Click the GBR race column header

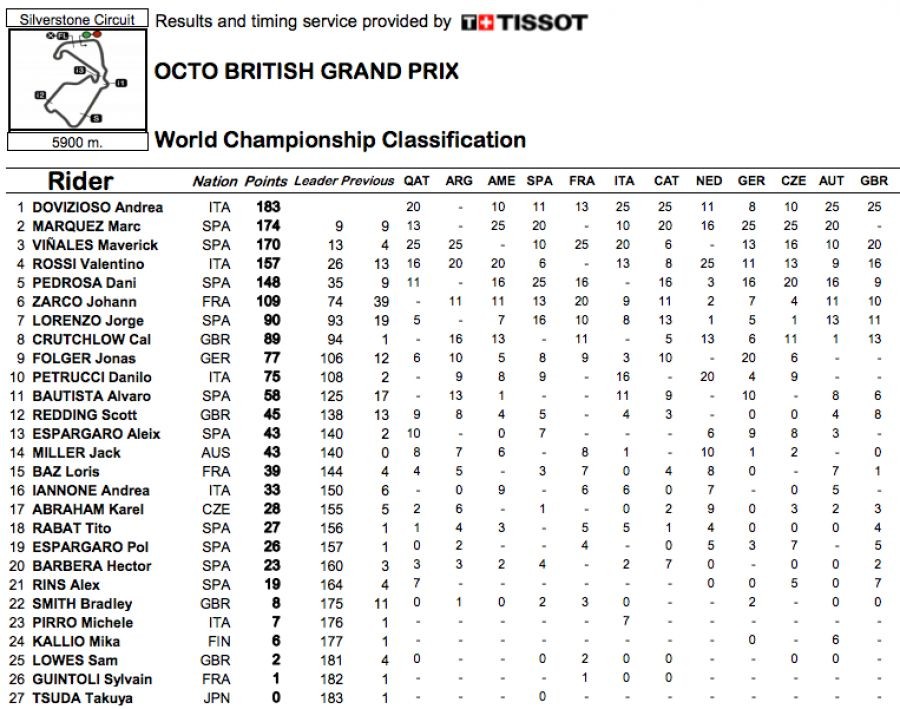click(874, 182)
